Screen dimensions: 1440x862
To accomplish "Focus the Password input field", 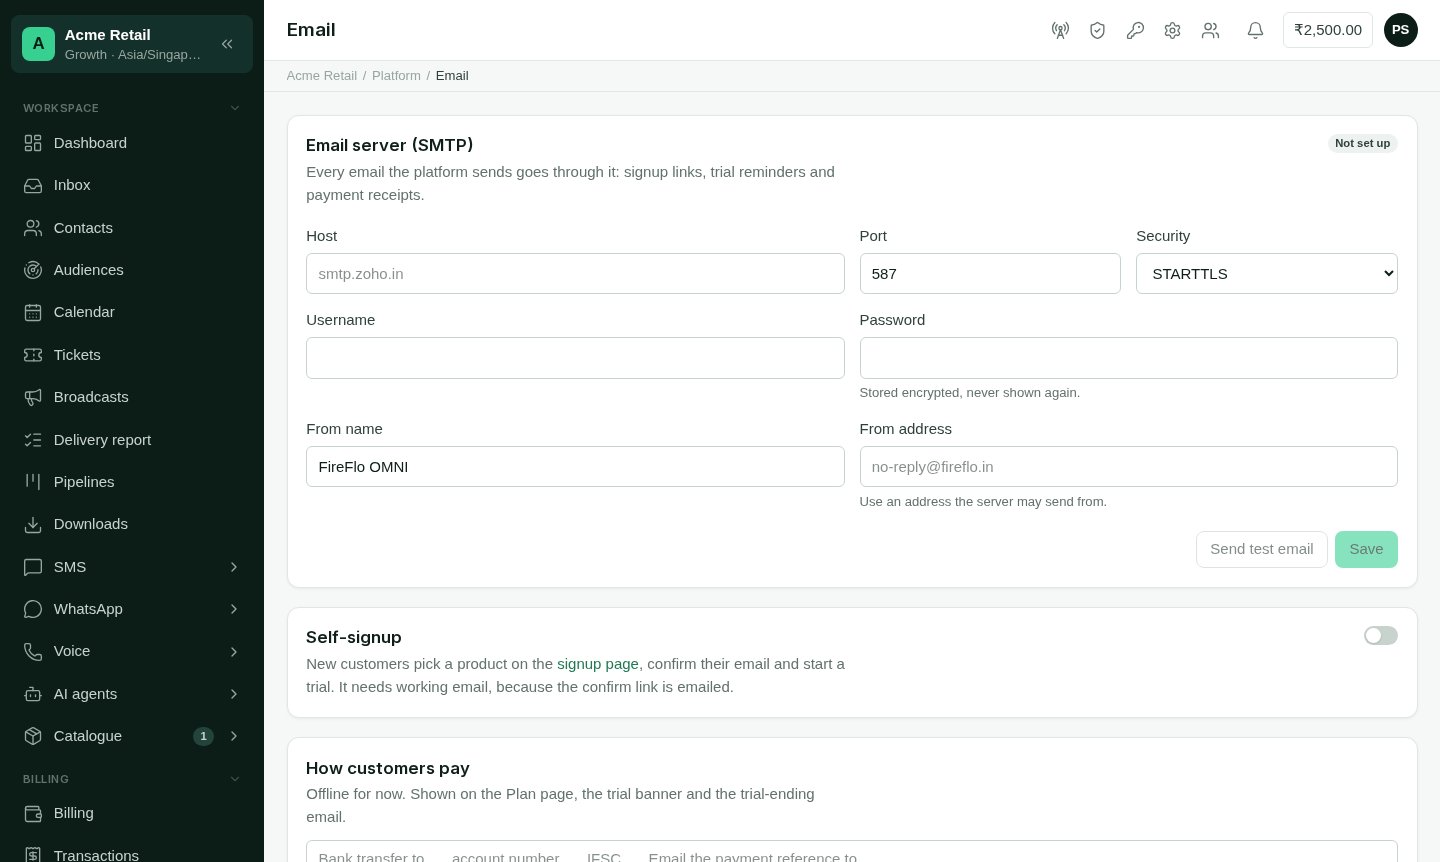I will tap(1128, 358).
